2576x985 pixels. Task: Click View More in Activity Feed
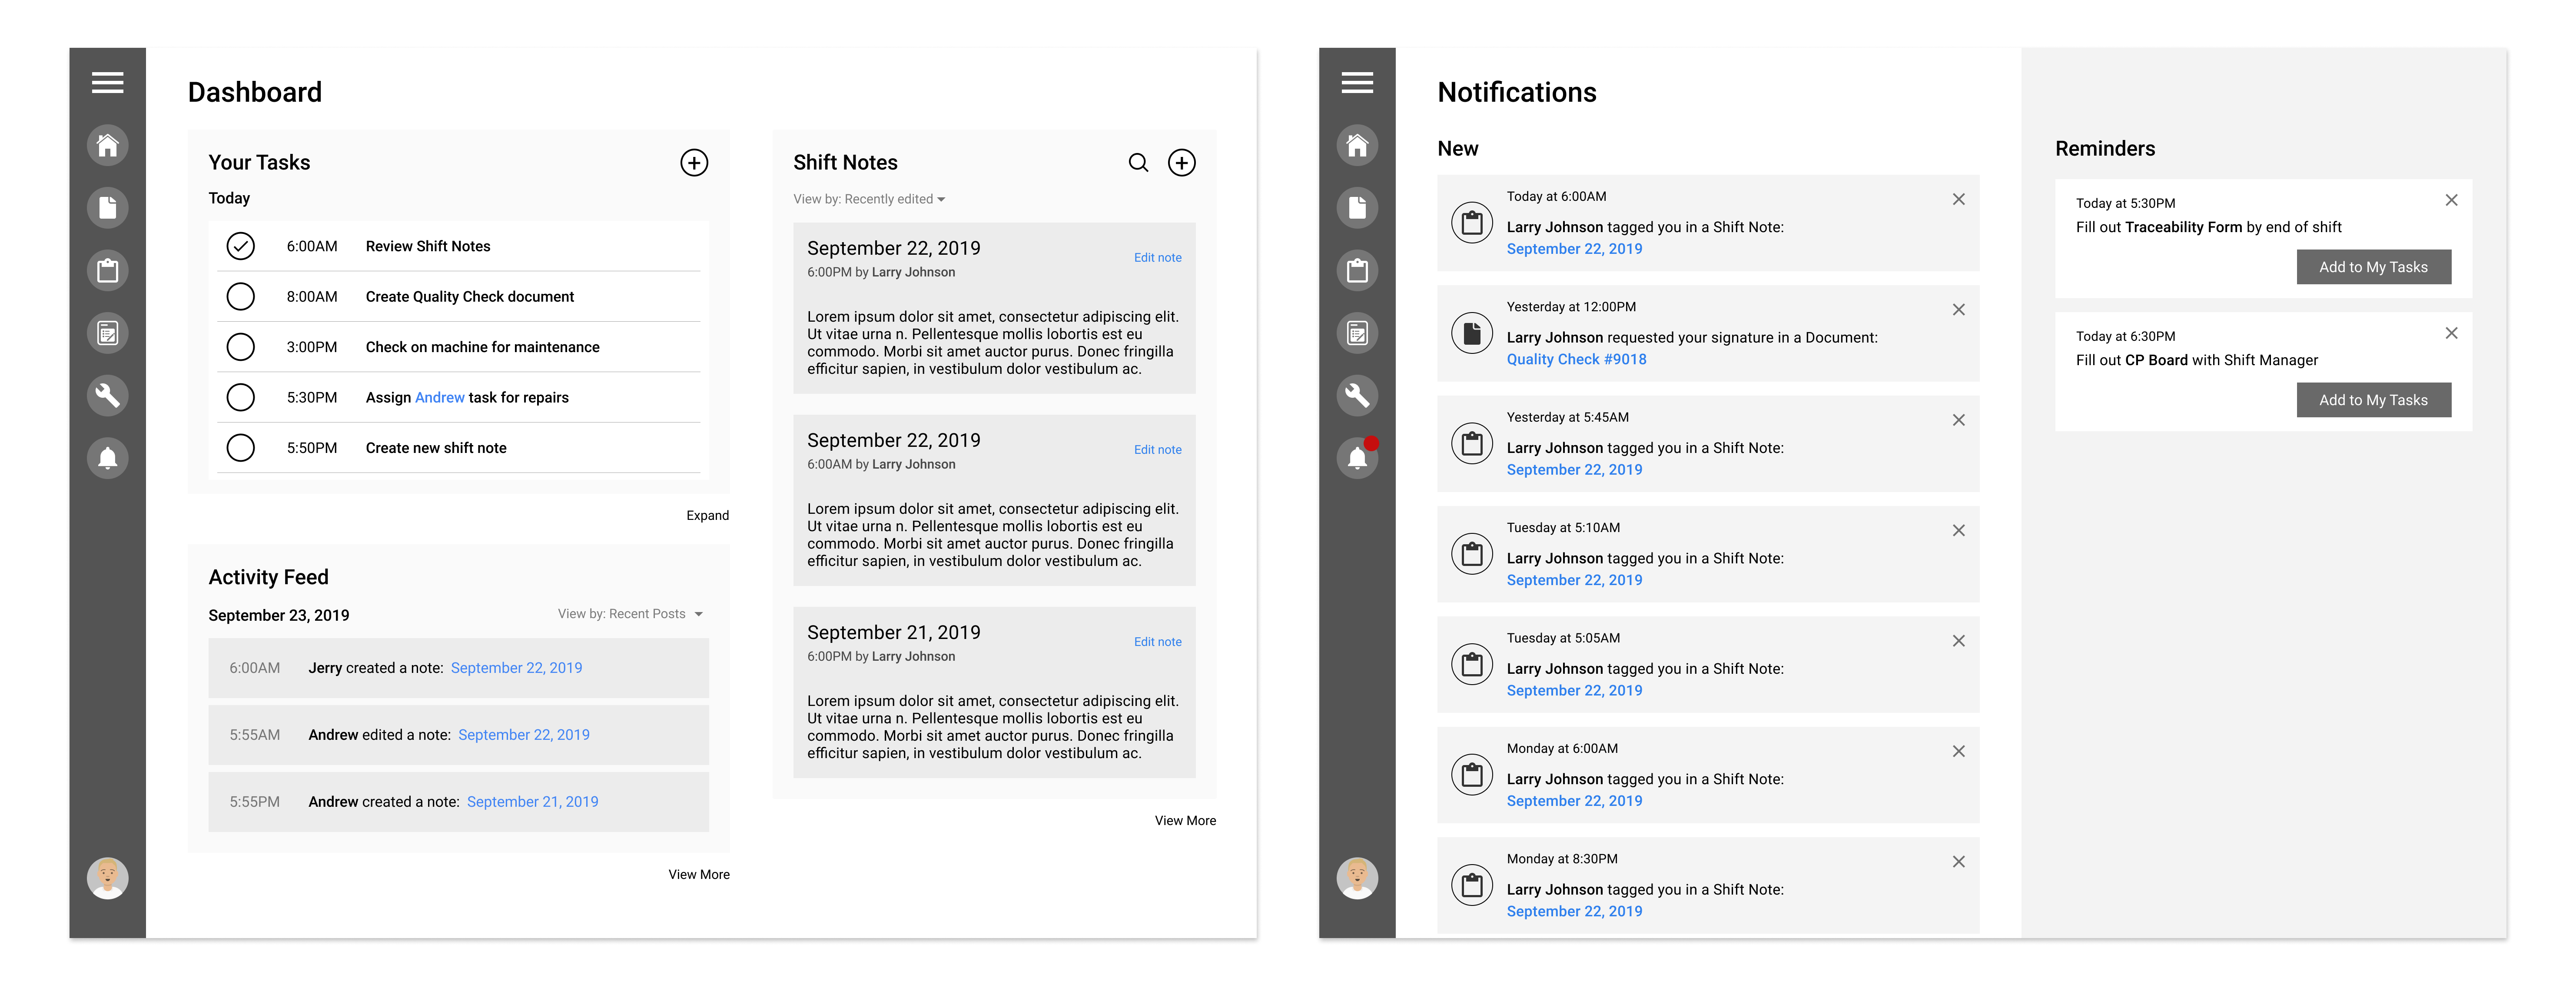tap(698, 872)
